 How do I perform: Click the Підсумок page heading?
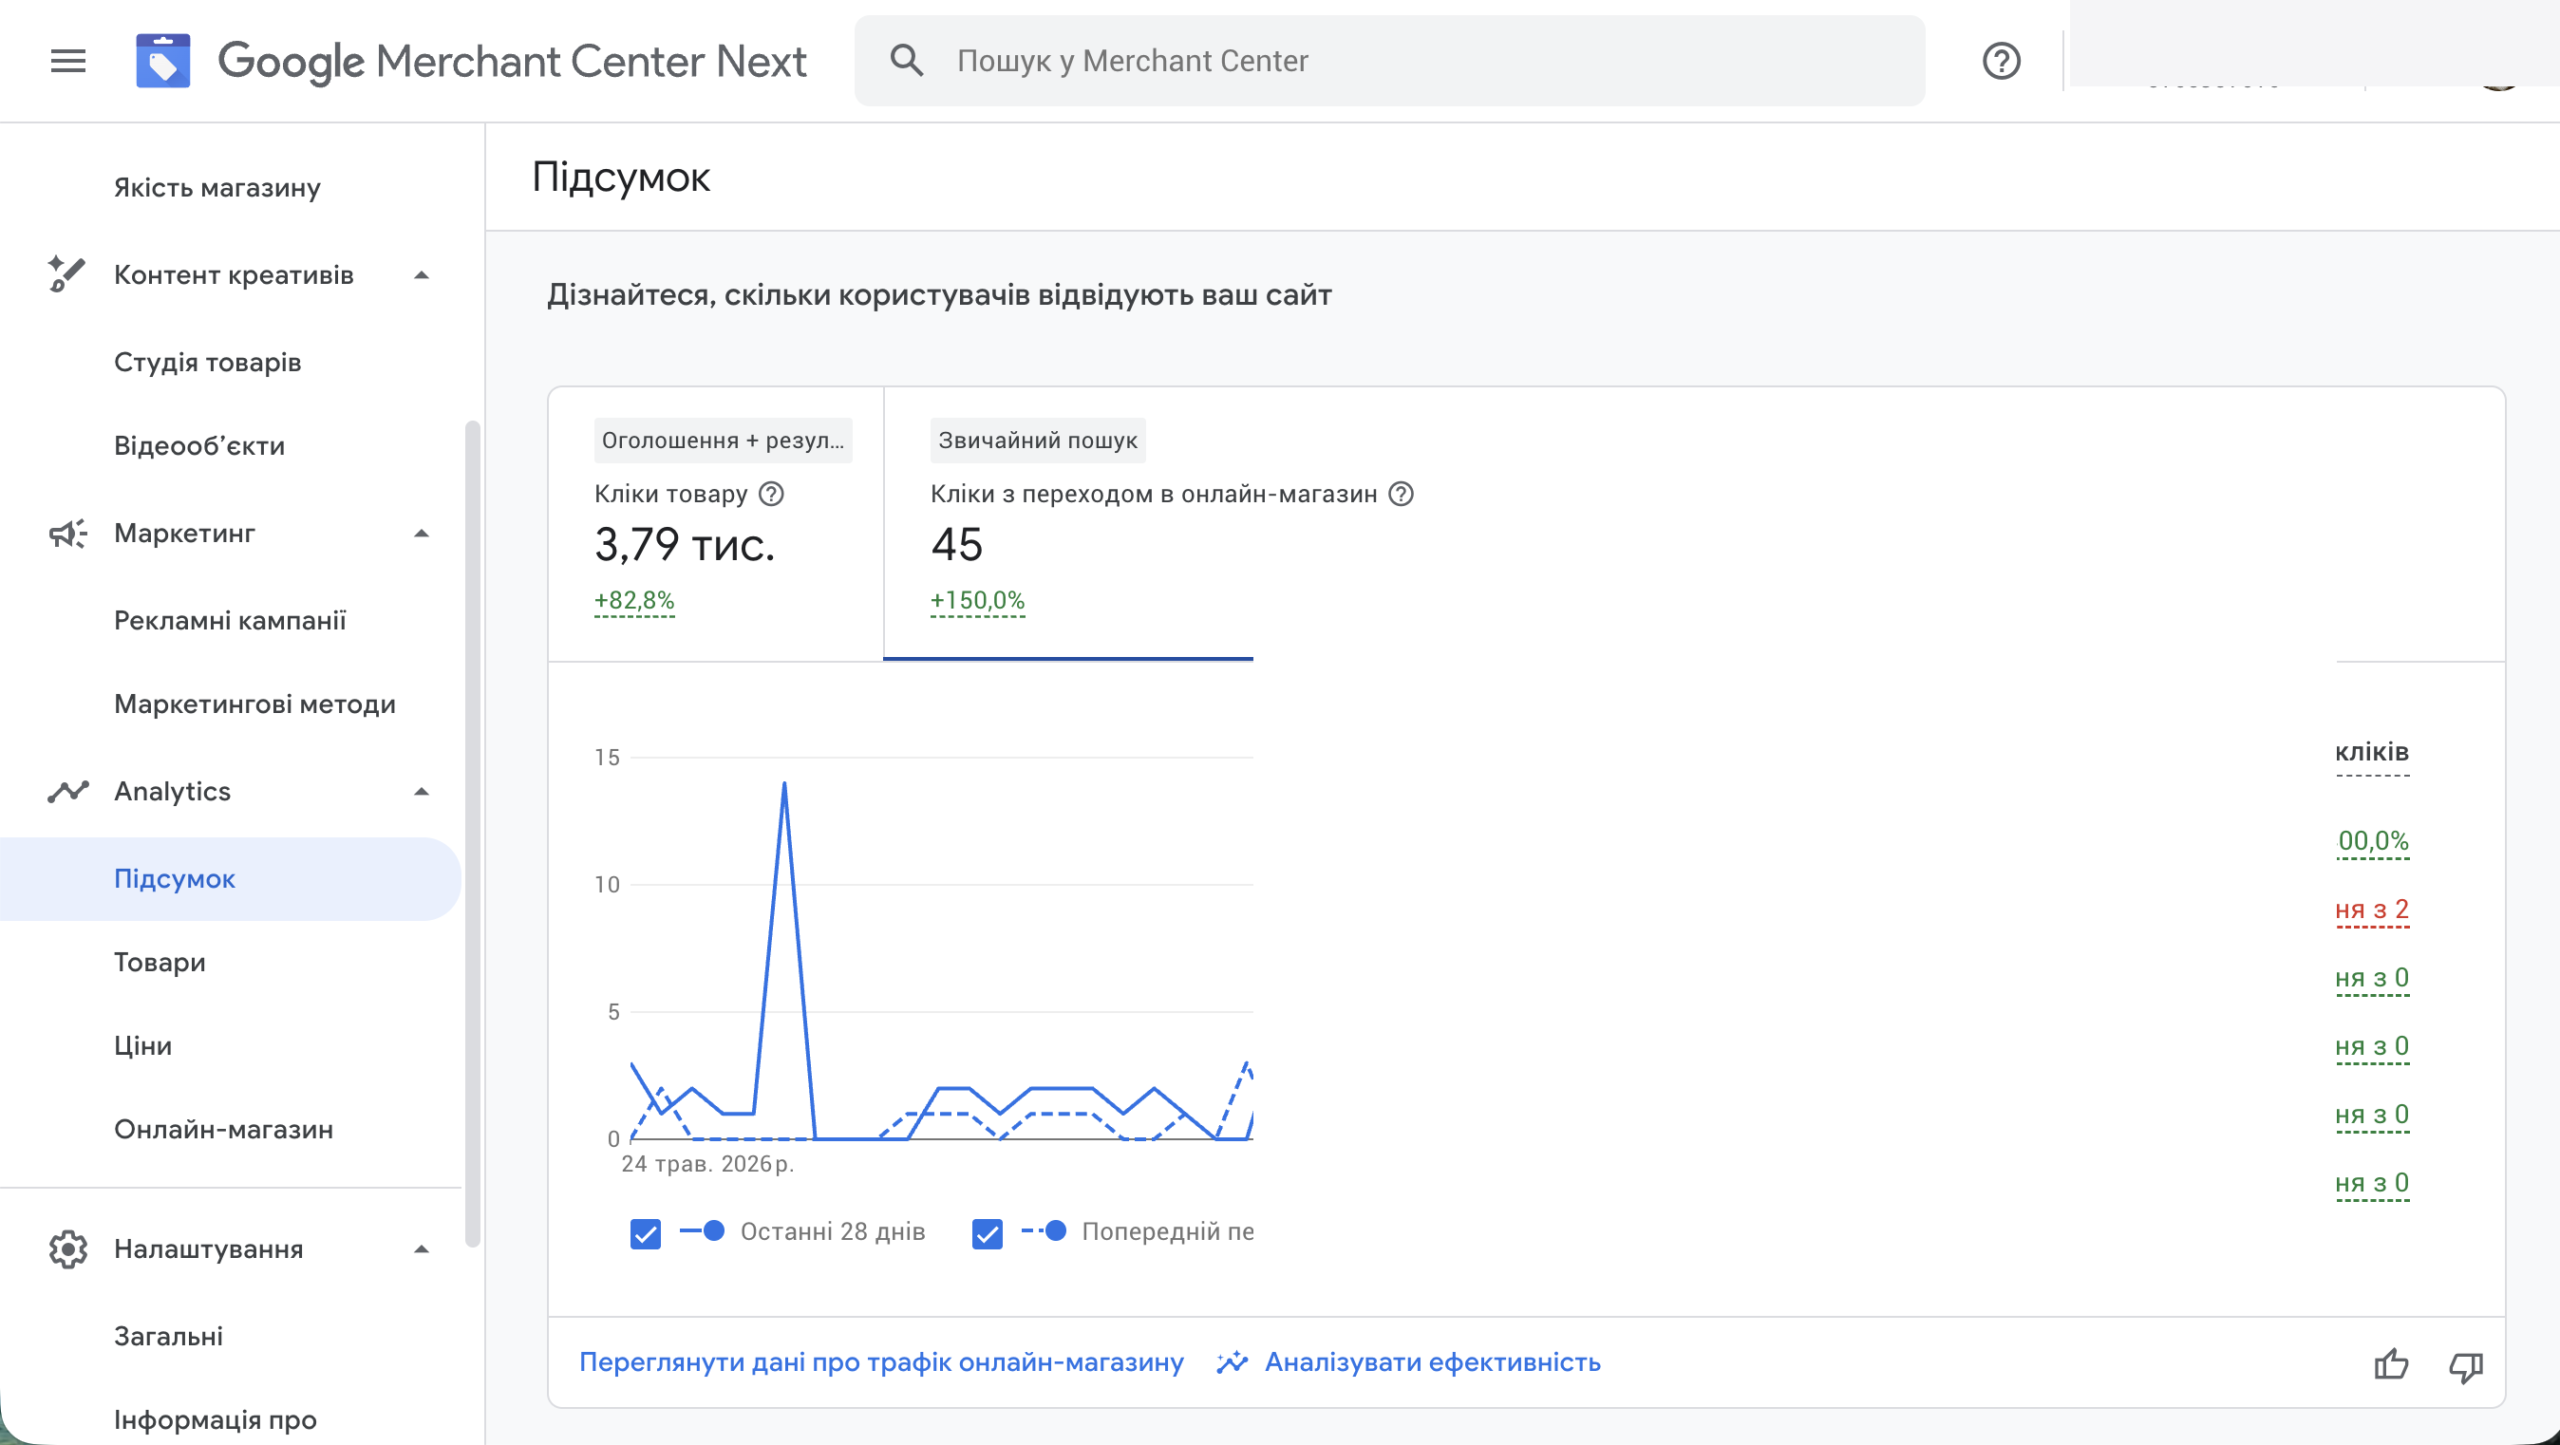coord(620,177)
